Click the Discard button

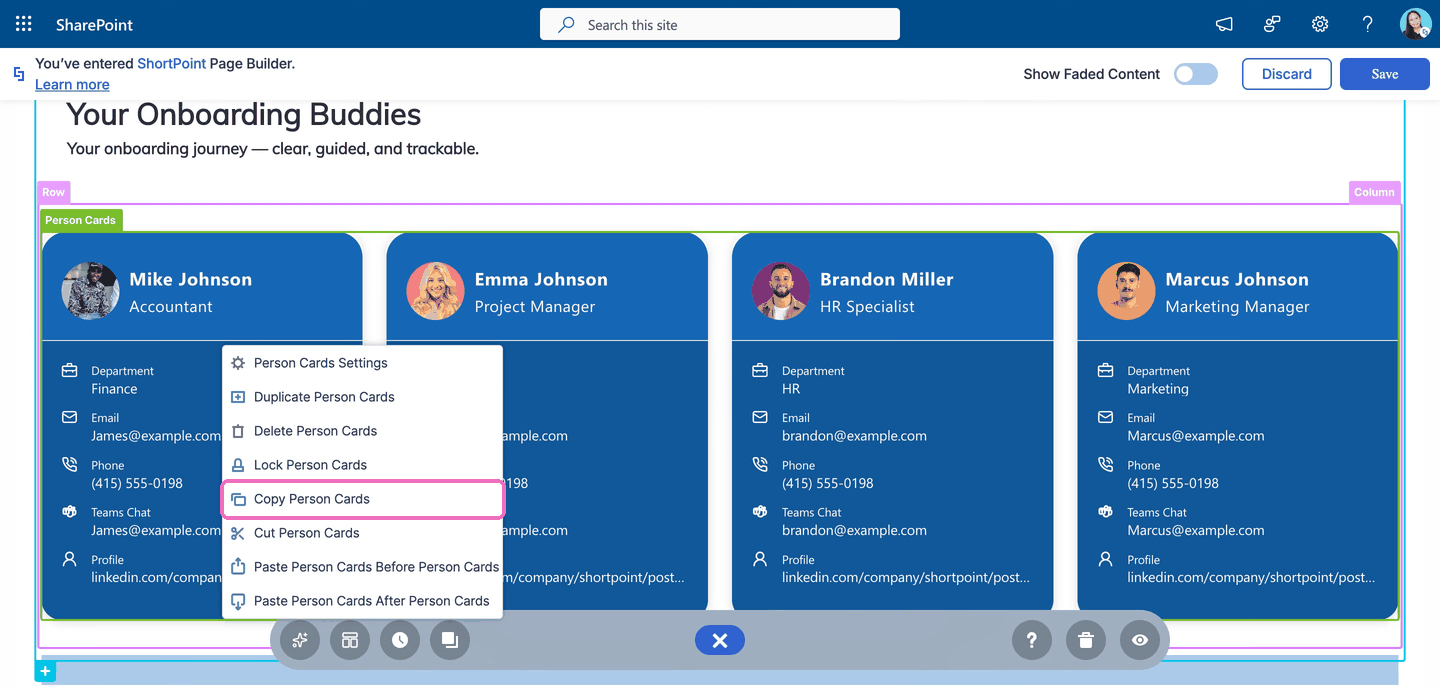pyautogui.click(x=1287, y=74)
